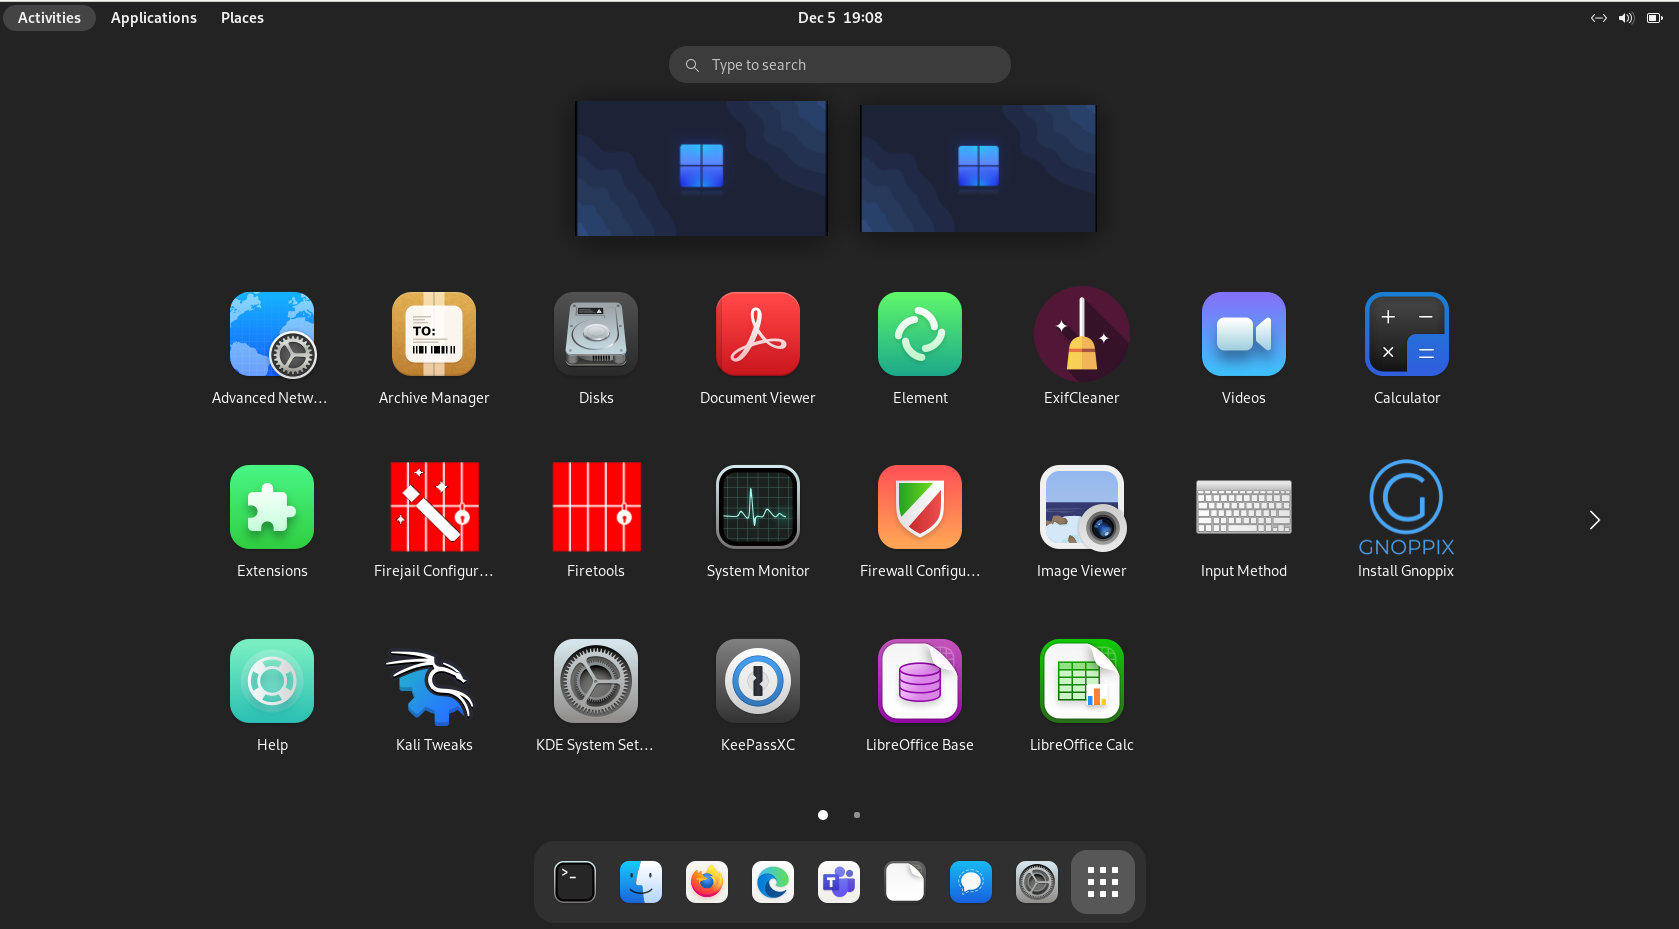Open Microsoft Teams from the dock

[838, 882]
